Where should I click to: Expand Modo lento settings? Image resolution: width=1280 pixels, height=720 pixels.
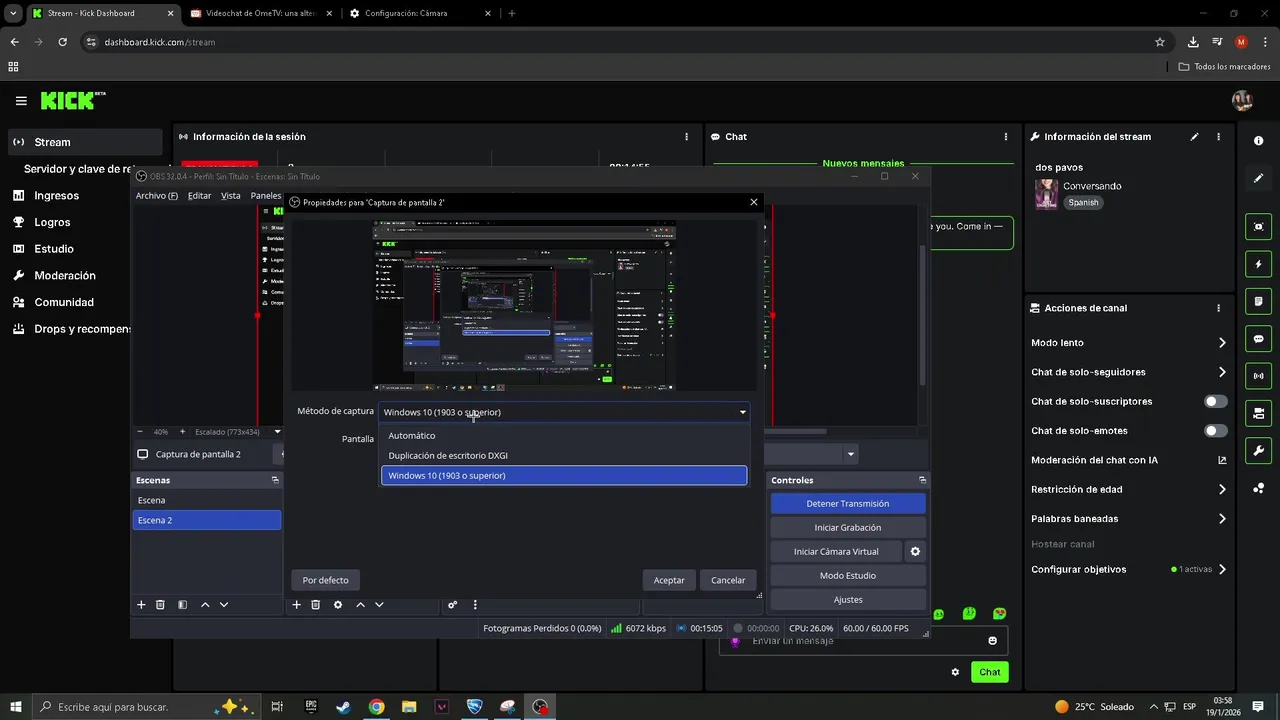(1222, 343)
